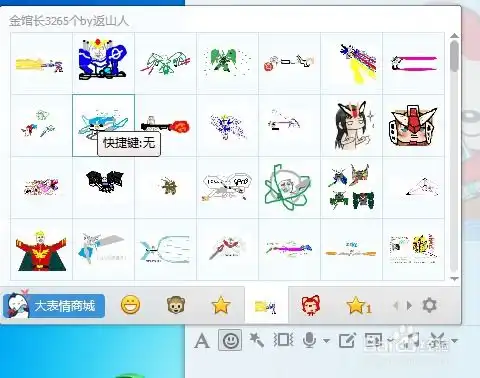Toggle the emoji smiley button in chat toolbar
The image size is (480, 378).
coord(230,340)
